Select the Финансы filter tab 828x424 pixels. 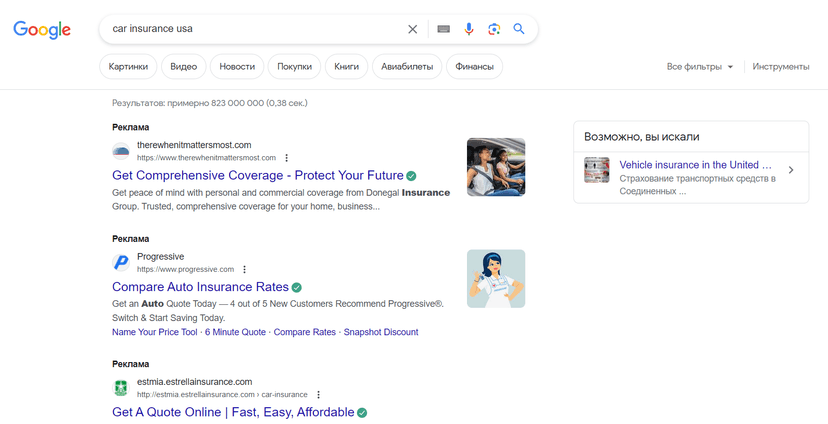(x=474, y=67)
